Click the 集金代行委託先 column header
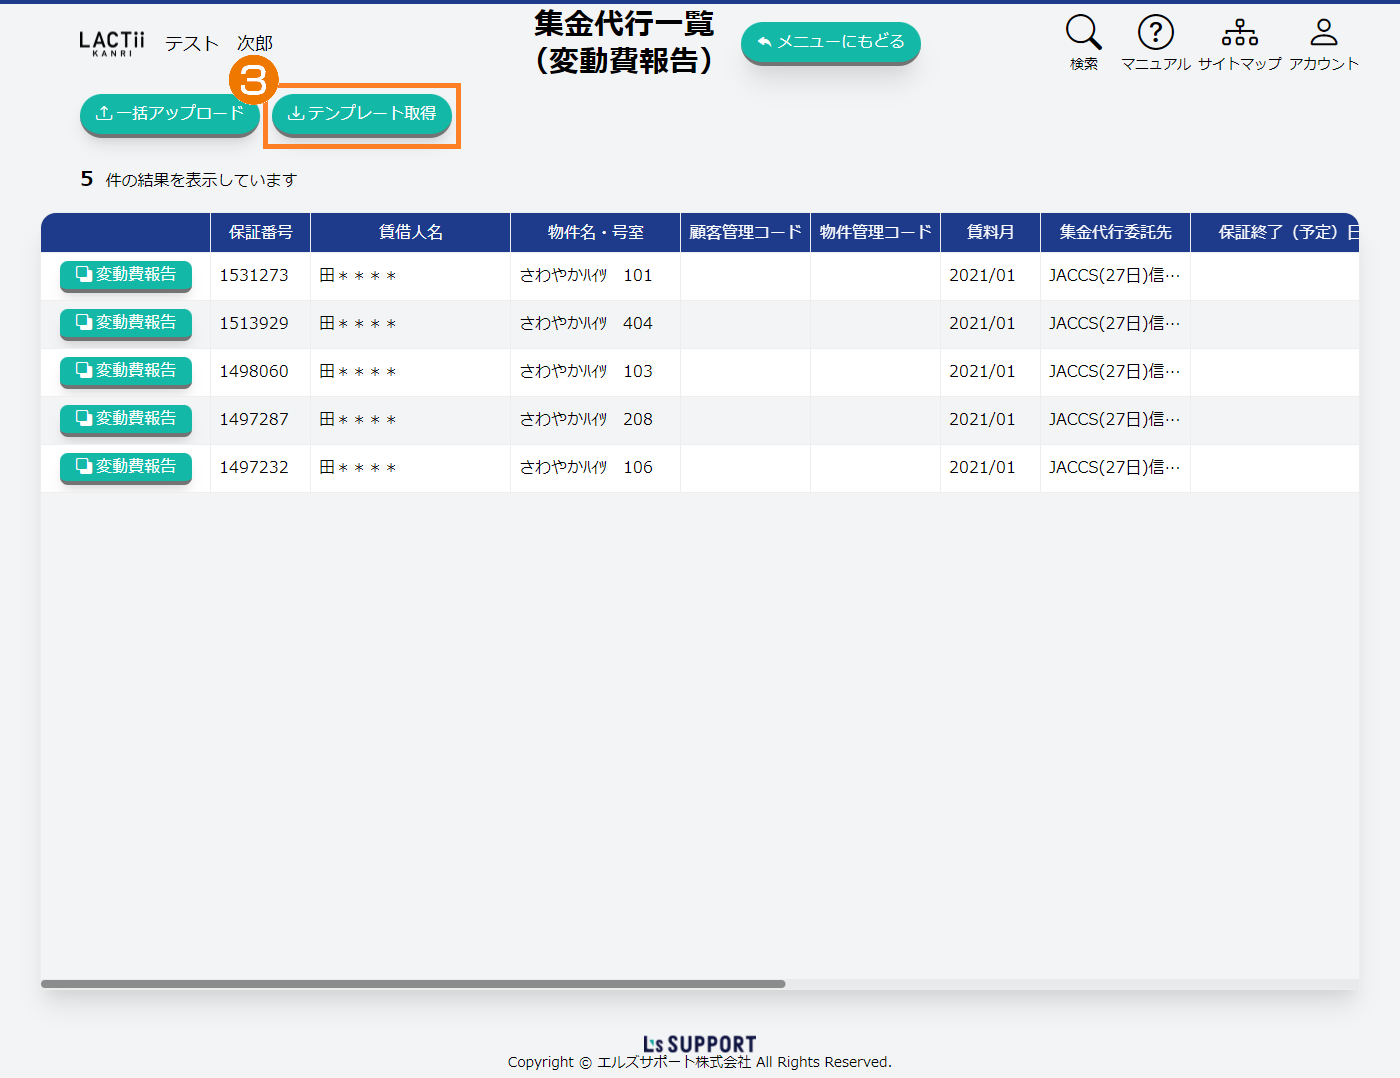Screen dimensions: 1400x1078 [1115, 232]
